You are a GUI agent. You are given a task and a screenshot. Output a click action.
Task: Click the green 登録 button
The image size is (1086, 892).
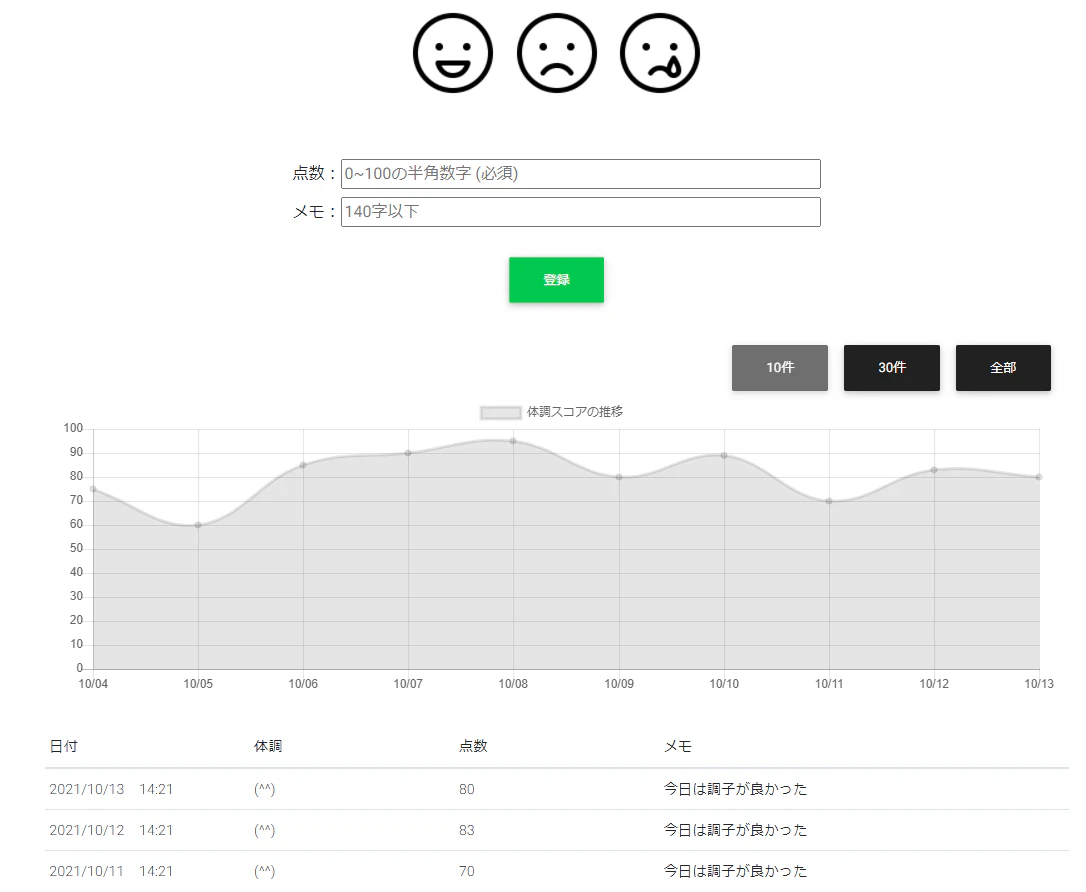556,280
